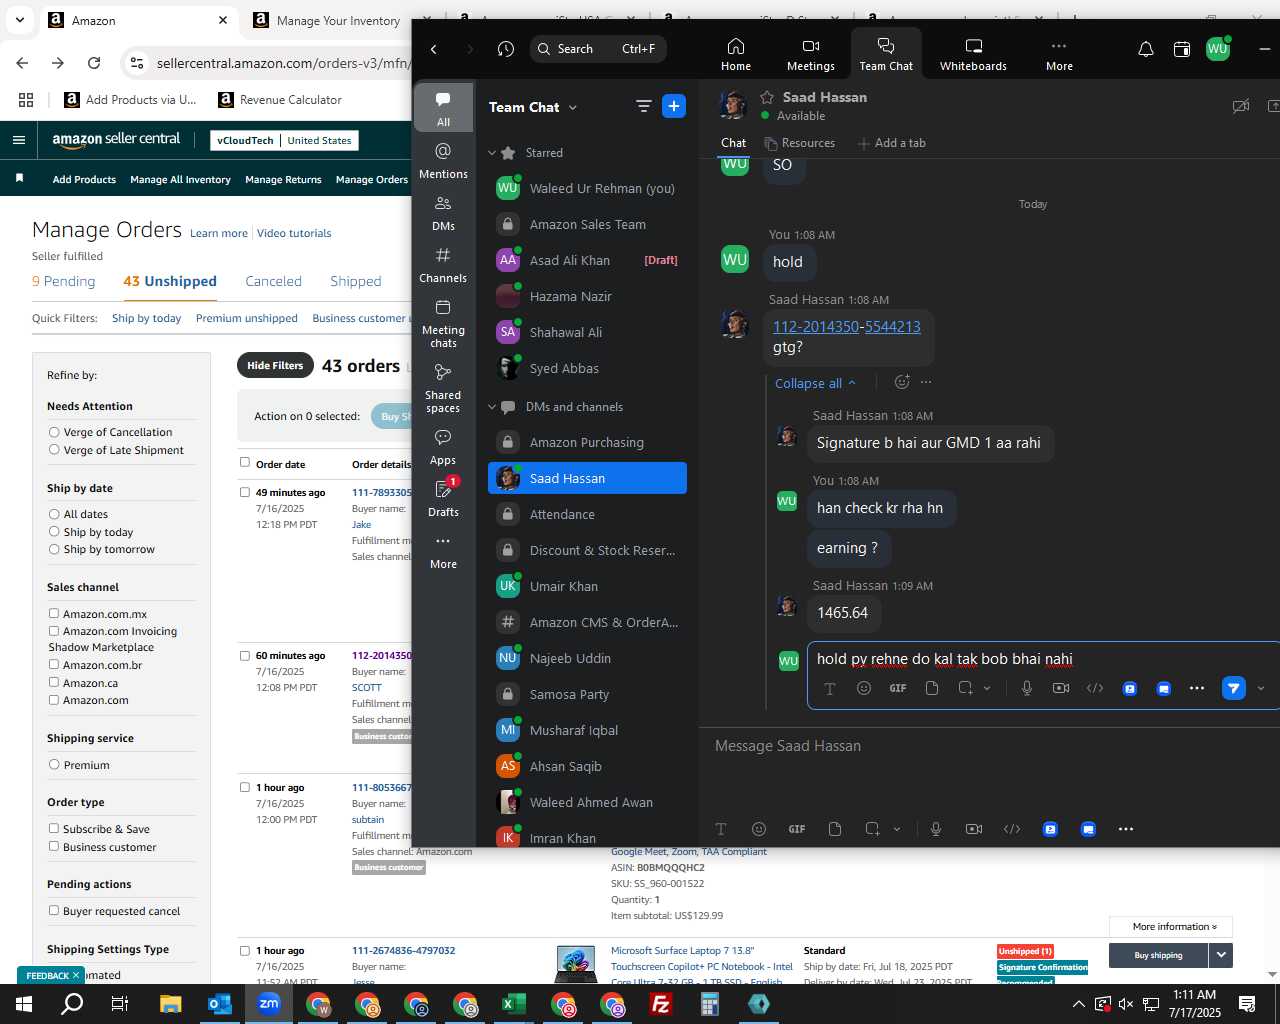The width and height of the screenshot is (1280, 1024).
Task: Open Mentions in Zoom sidebar
Action: click(443, 160)
